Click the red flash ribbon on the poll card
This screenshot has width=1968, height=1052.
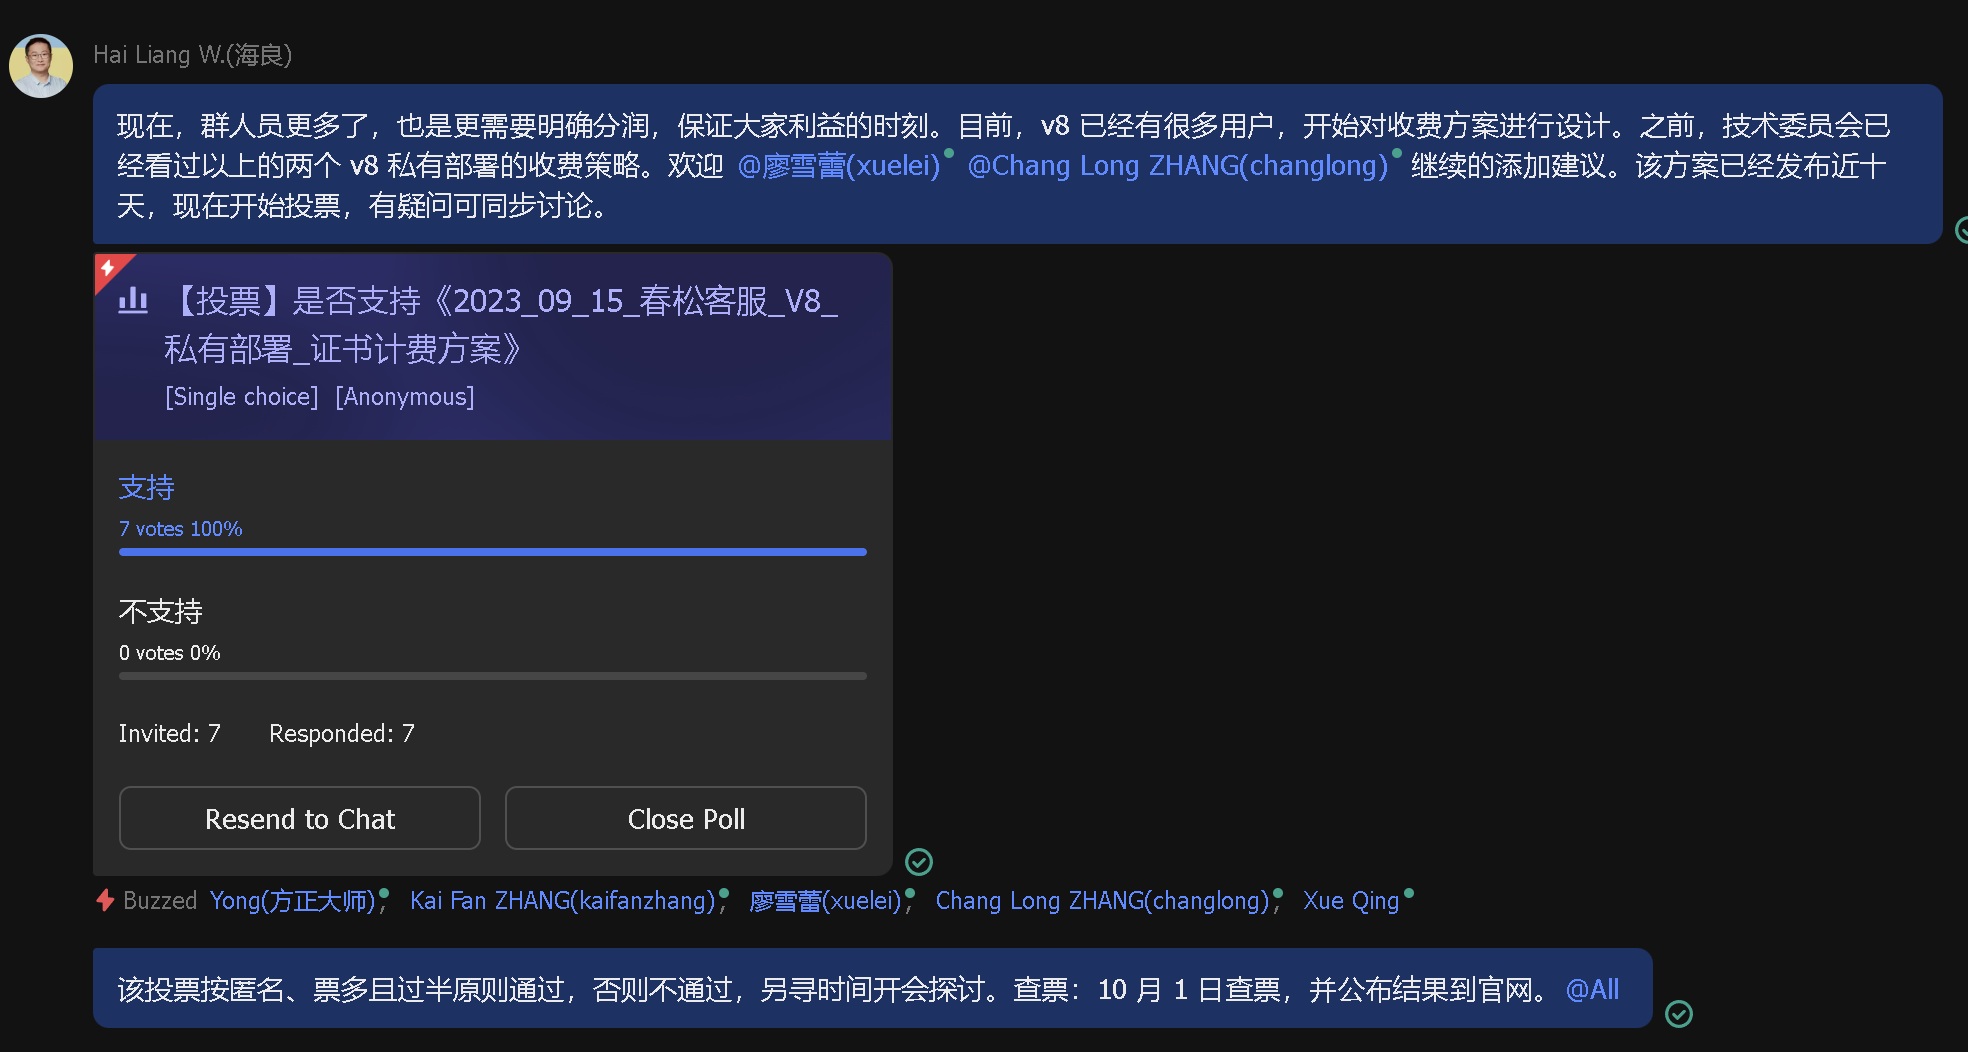pyautogui.click(x=110, y=270)
